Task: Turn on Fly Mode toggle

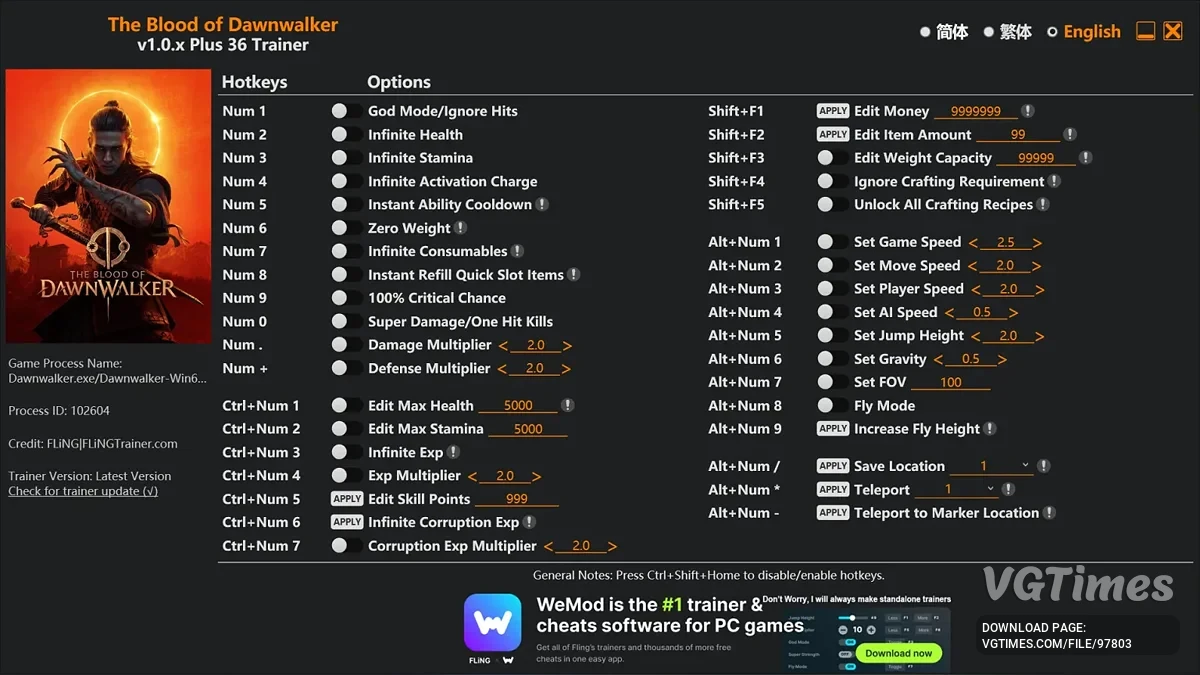Action: click(x=832, y=405)
